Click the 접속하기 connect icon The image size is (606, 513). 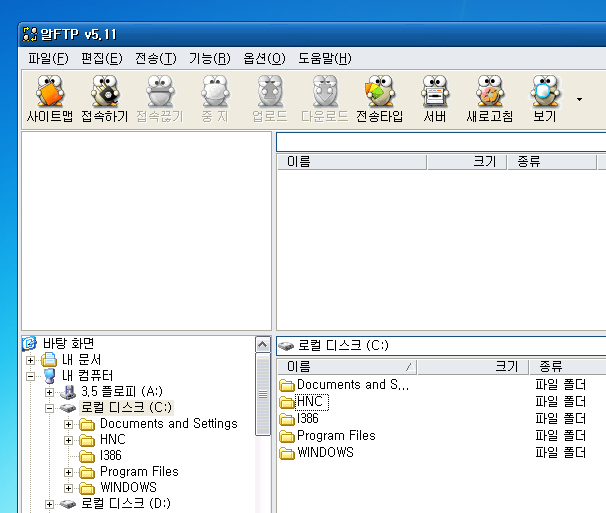click(x=104, y=99)
